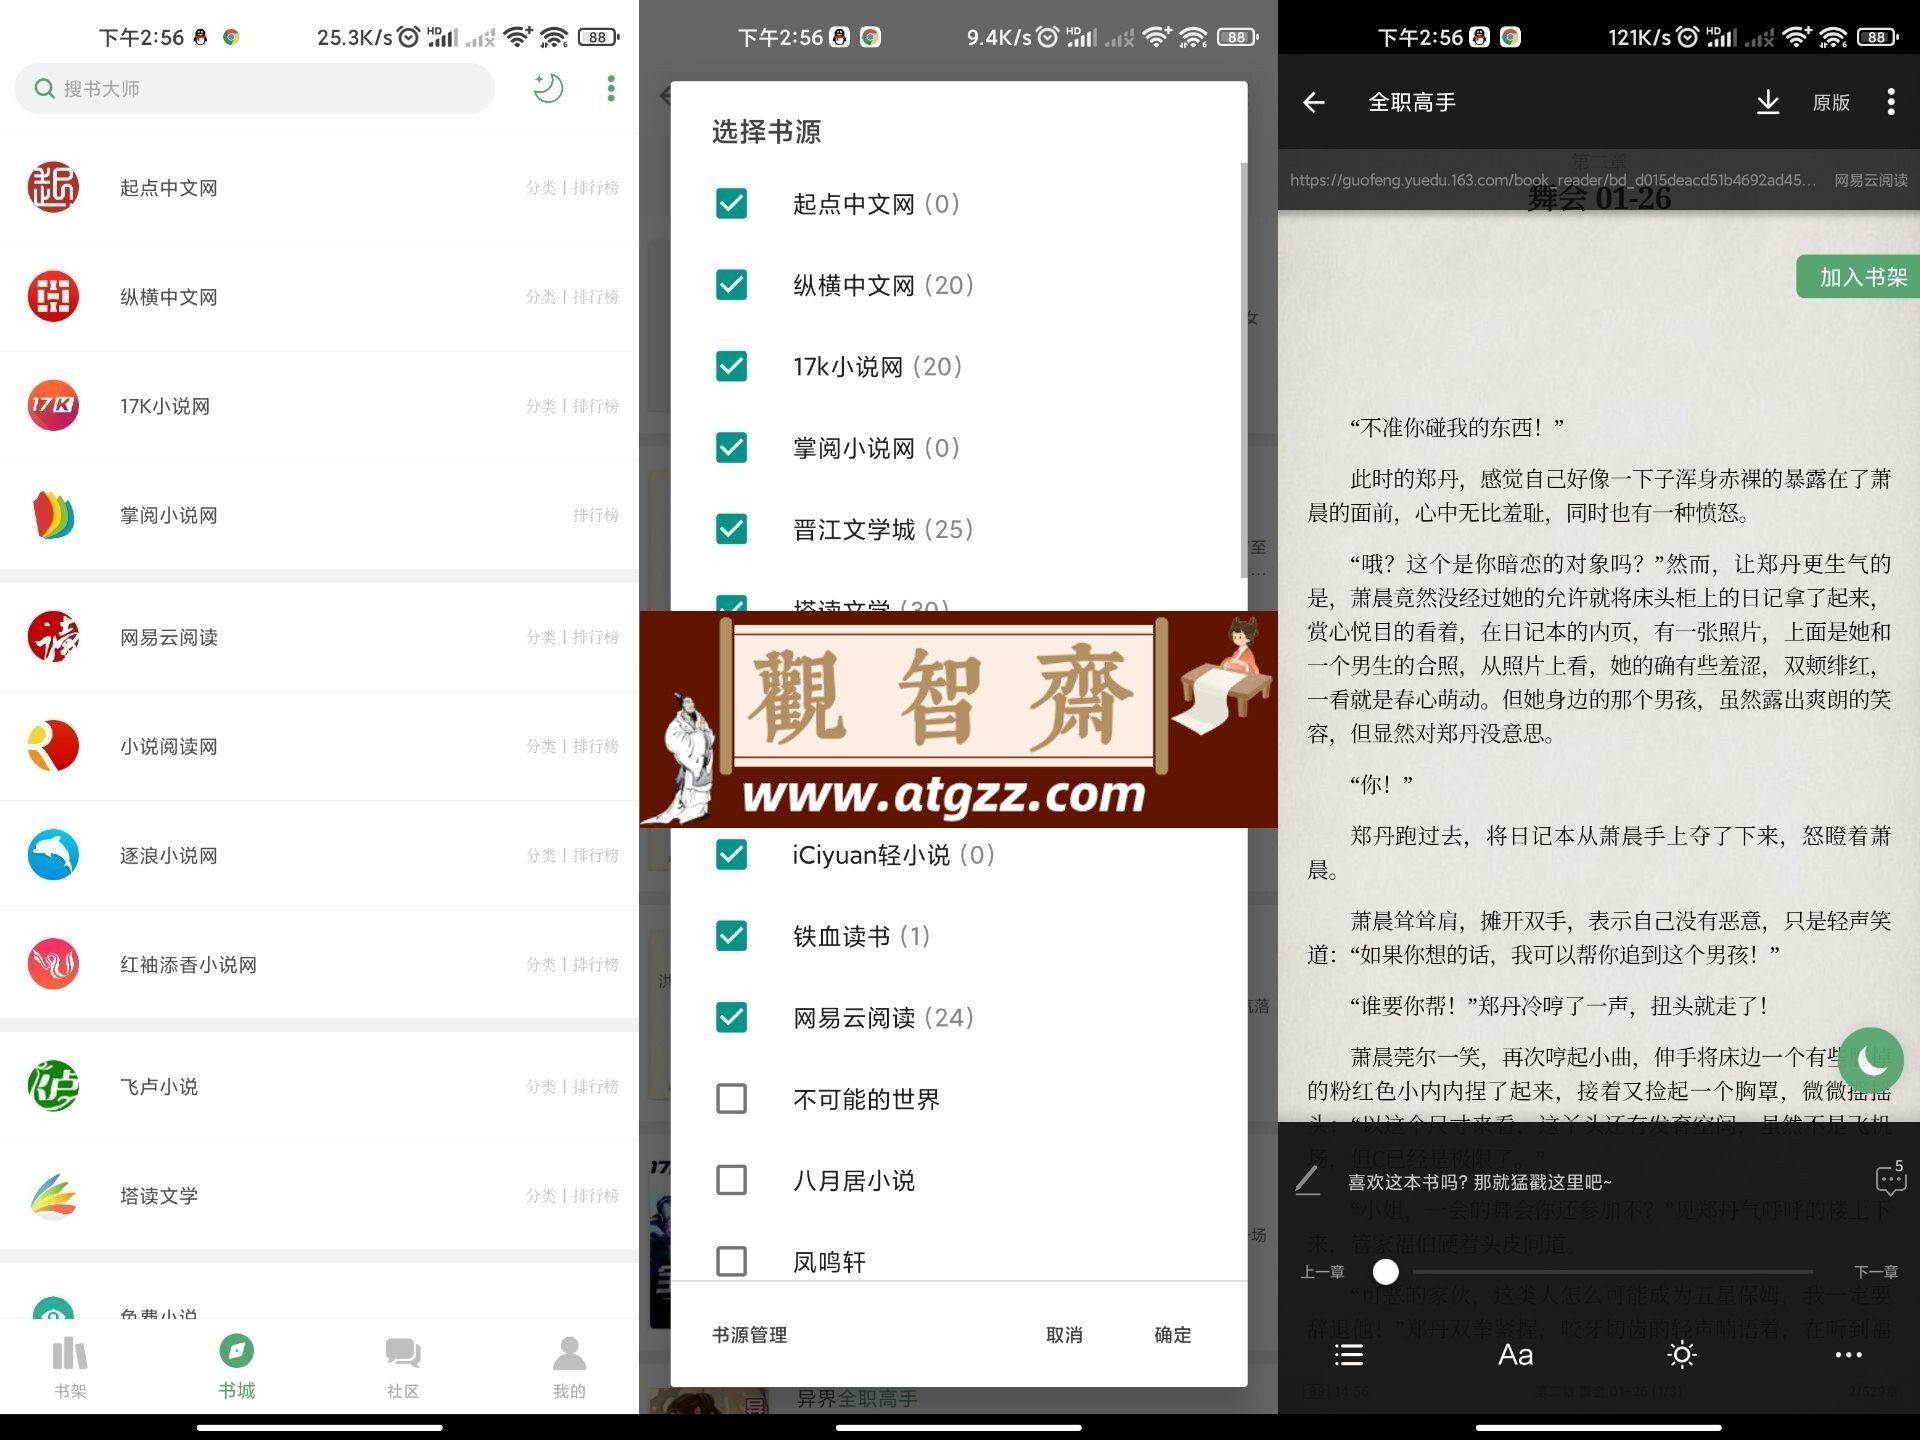The image size is (1920, 1440).
Task: Check 不可能的世界 source checkbox
Action: pyautogui.click(x=731, y=1099)
